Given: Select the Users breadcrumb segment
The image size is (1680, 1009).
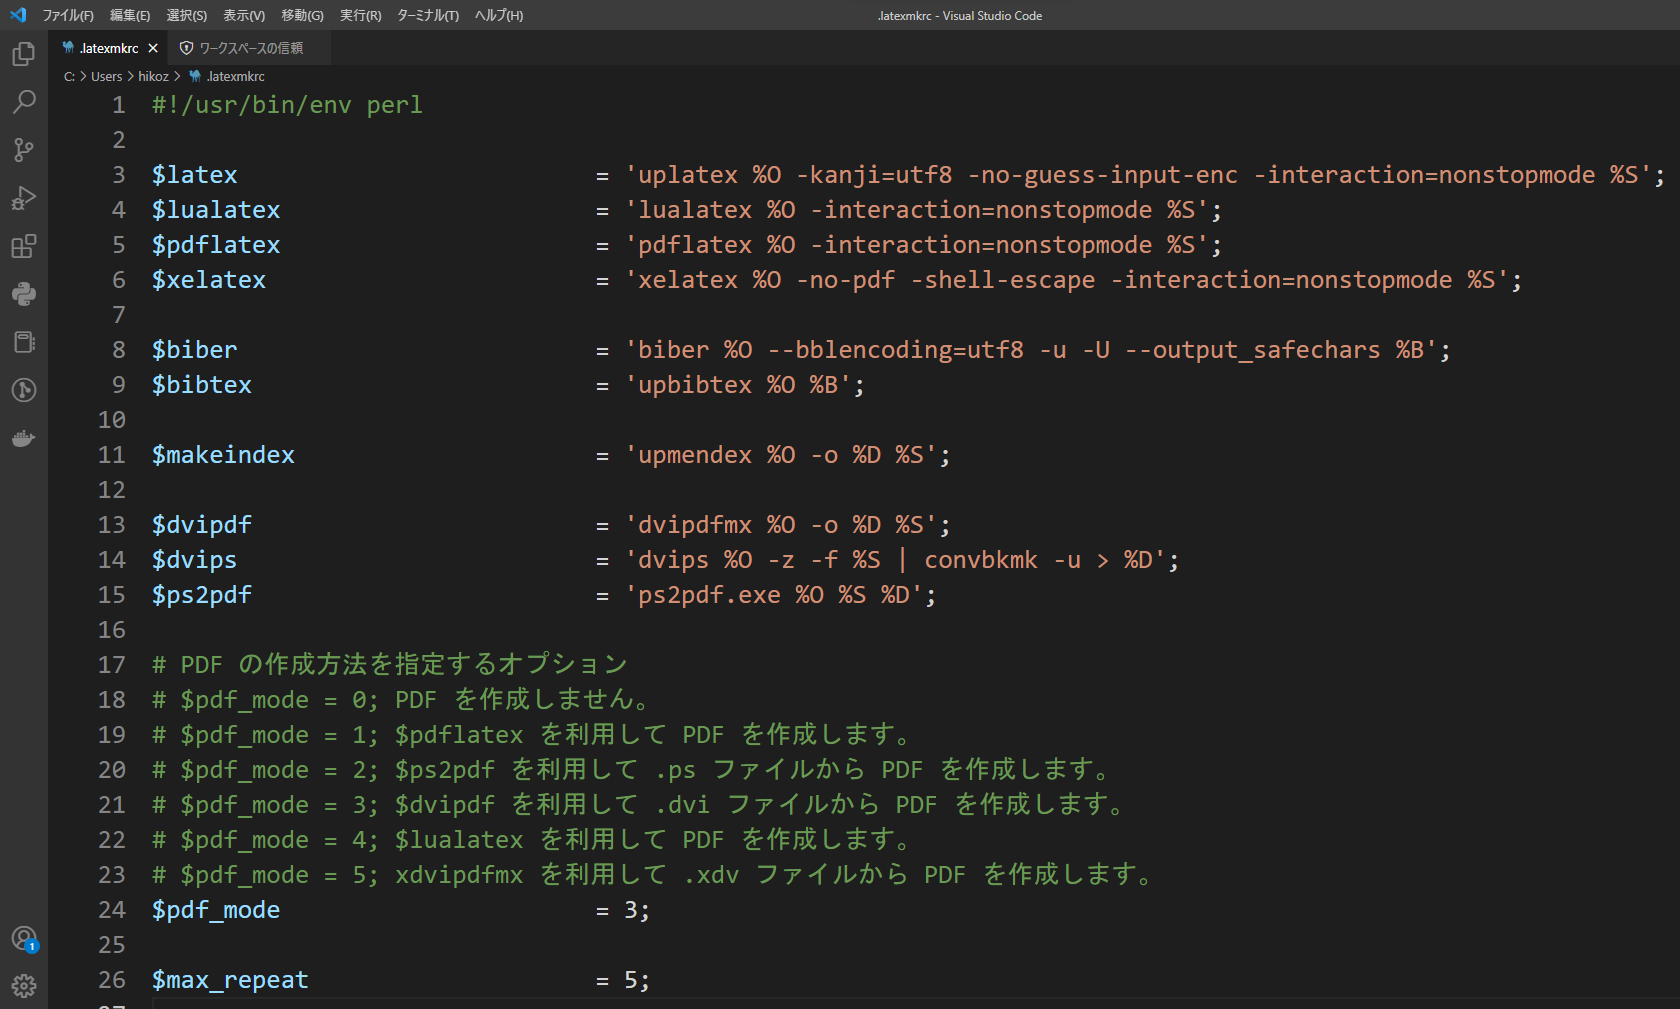Looking at the screenshot, I should (x=107, y=76).
